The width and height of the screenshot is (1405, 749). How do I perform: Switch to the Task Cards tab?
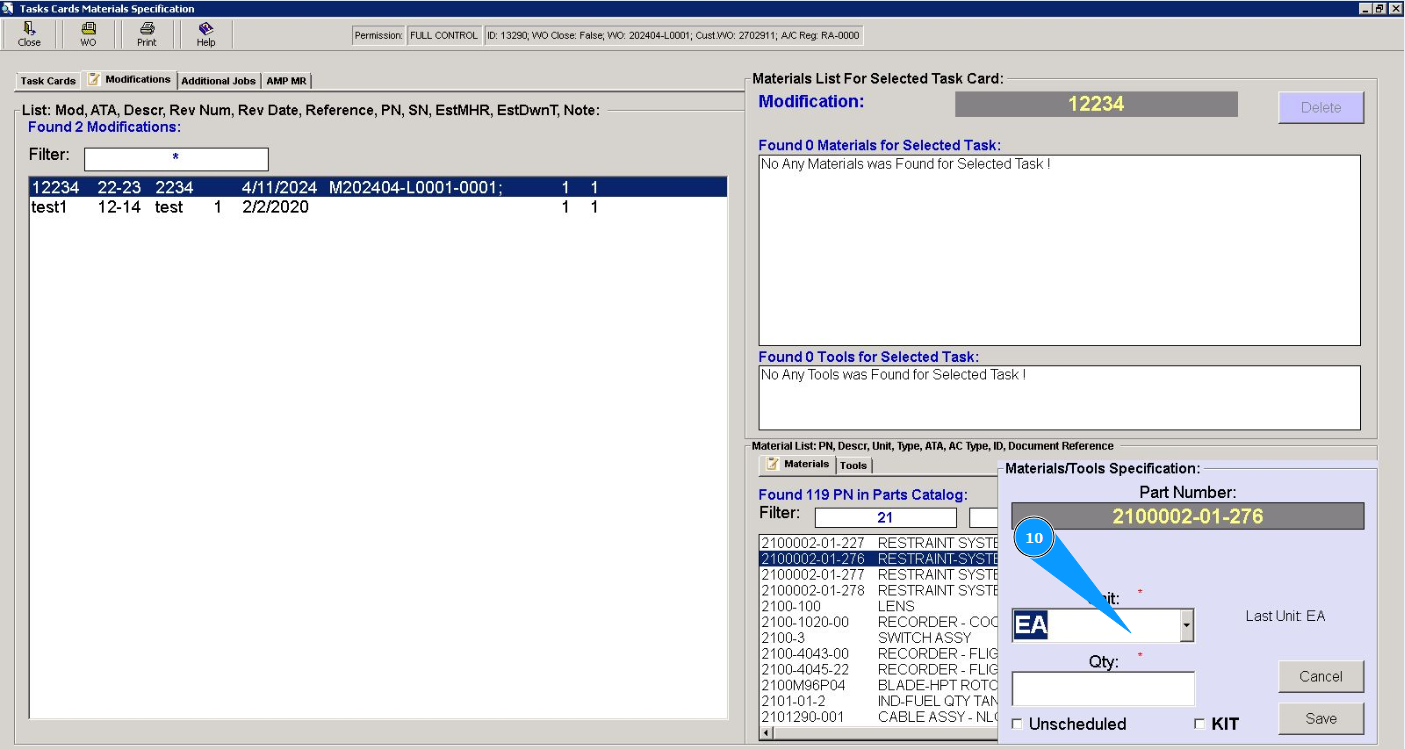[48, 81]
